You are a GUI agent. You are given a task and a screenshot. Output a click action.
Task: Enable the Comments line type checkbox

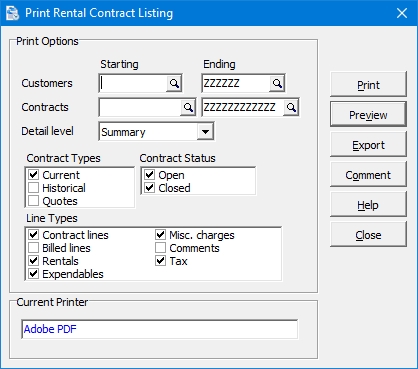click(x=160, y=248)
